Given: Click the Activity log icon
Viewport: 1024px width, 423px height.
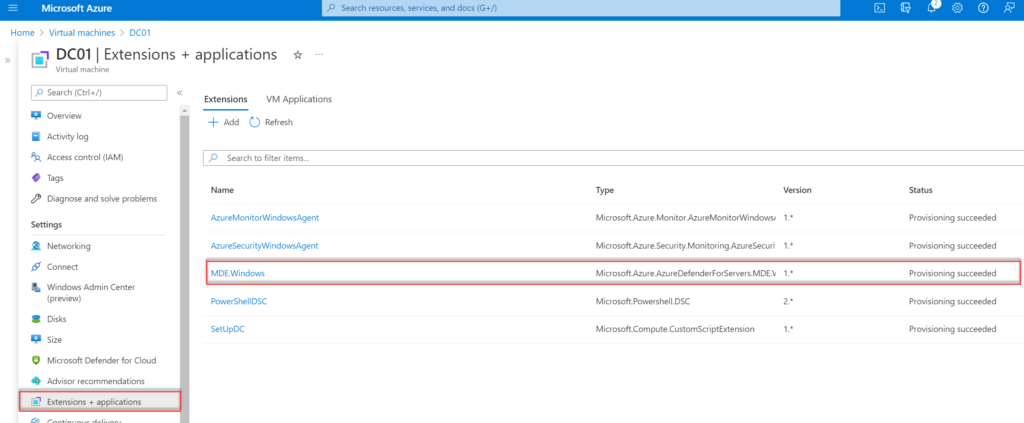Looking at the screenshot, I should tap(37, 136).
